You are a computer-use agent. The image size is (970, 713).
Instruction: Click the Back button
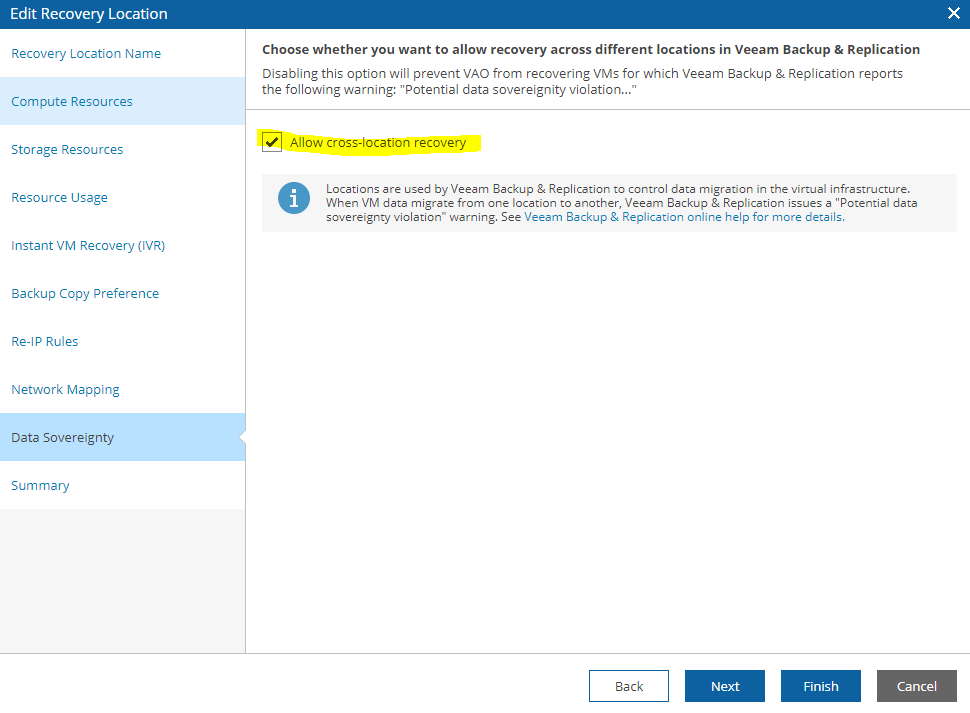point(629,686)
